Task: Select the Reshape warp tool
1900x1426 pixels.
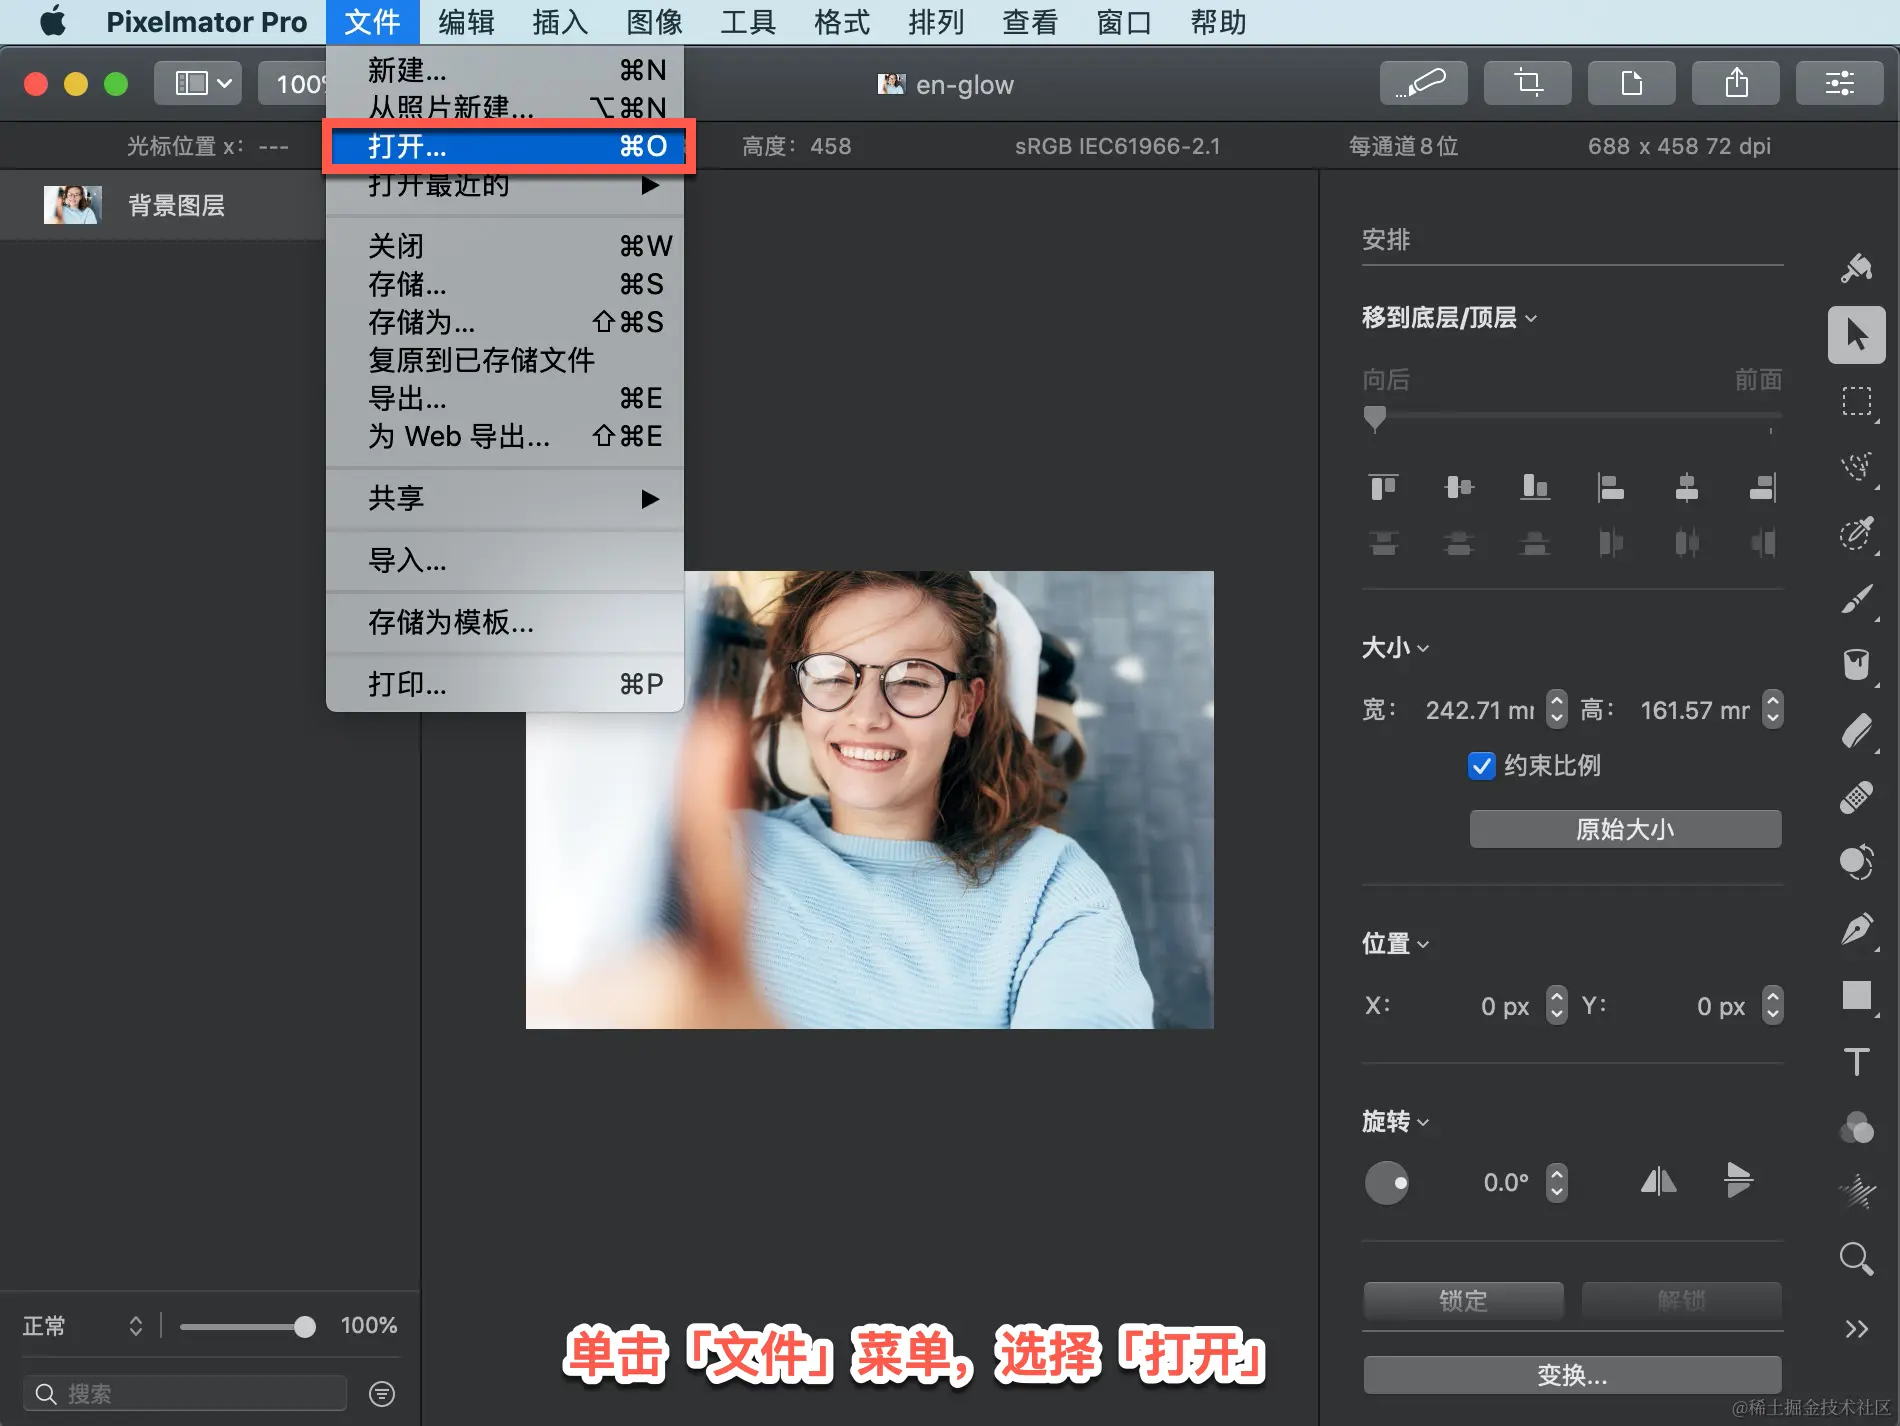Action: 1857,862
